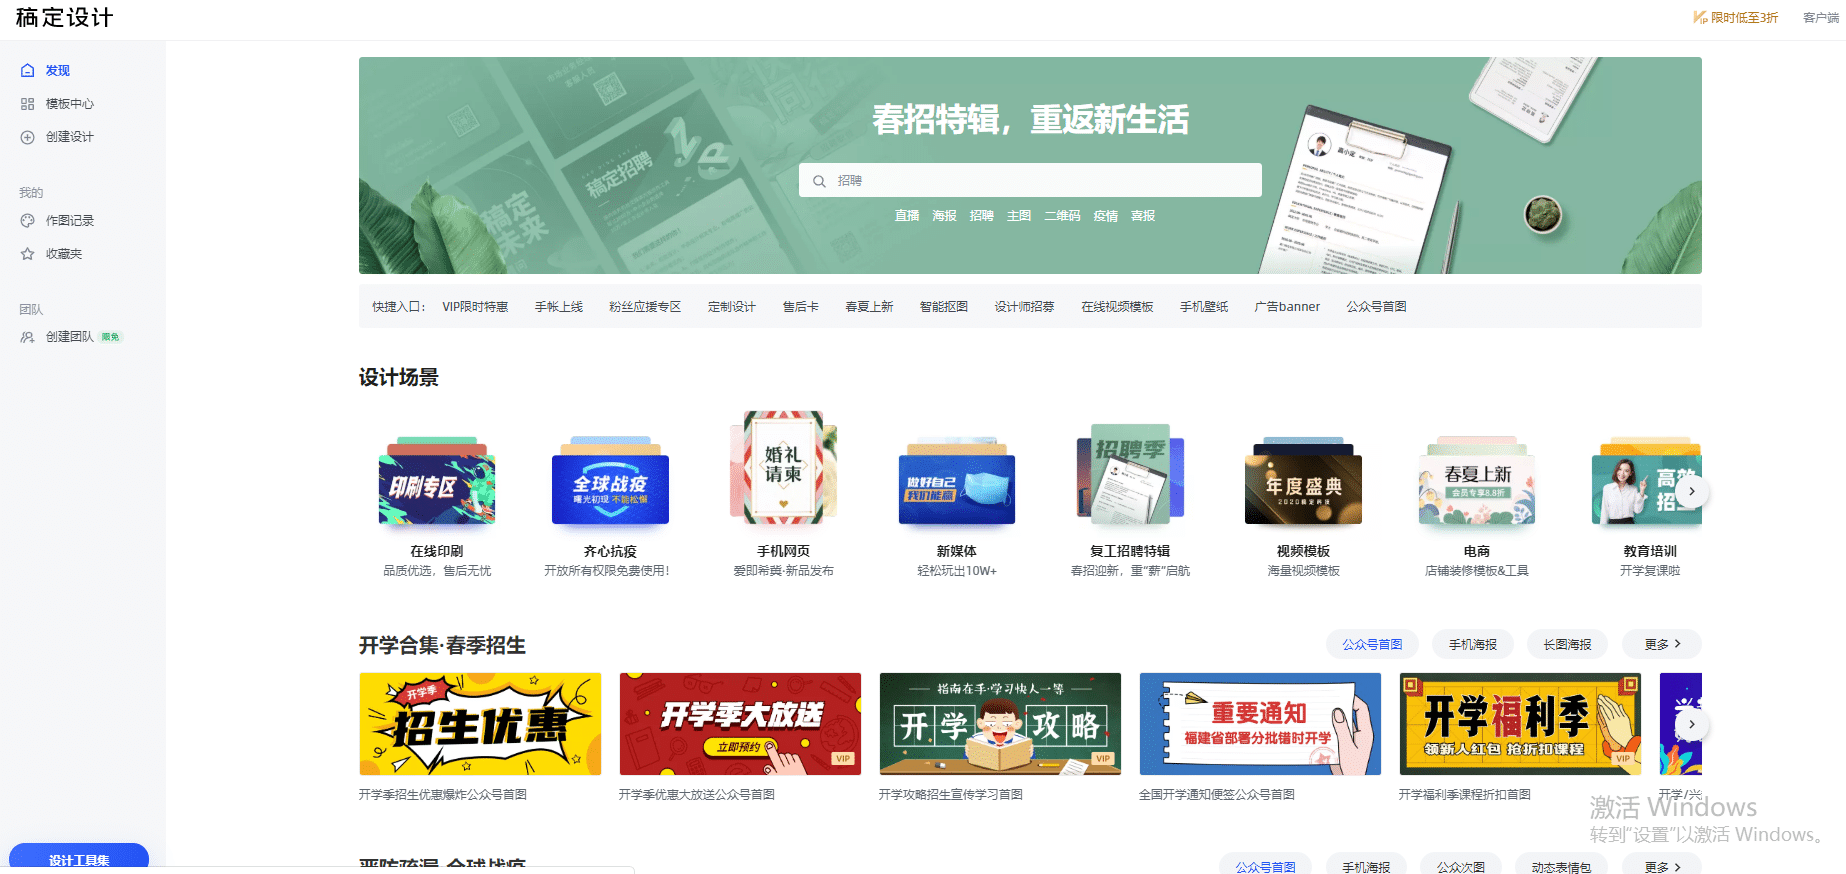
Task: Open 开学季大放送 template thumbnail
Action: 740,724
